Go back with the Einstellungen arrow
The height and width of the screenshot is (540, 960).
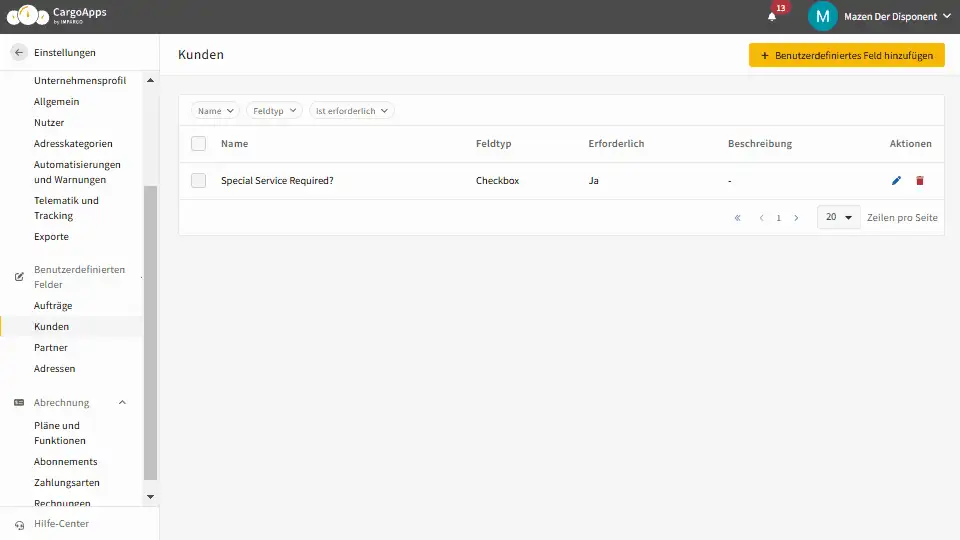pos(19,53)
